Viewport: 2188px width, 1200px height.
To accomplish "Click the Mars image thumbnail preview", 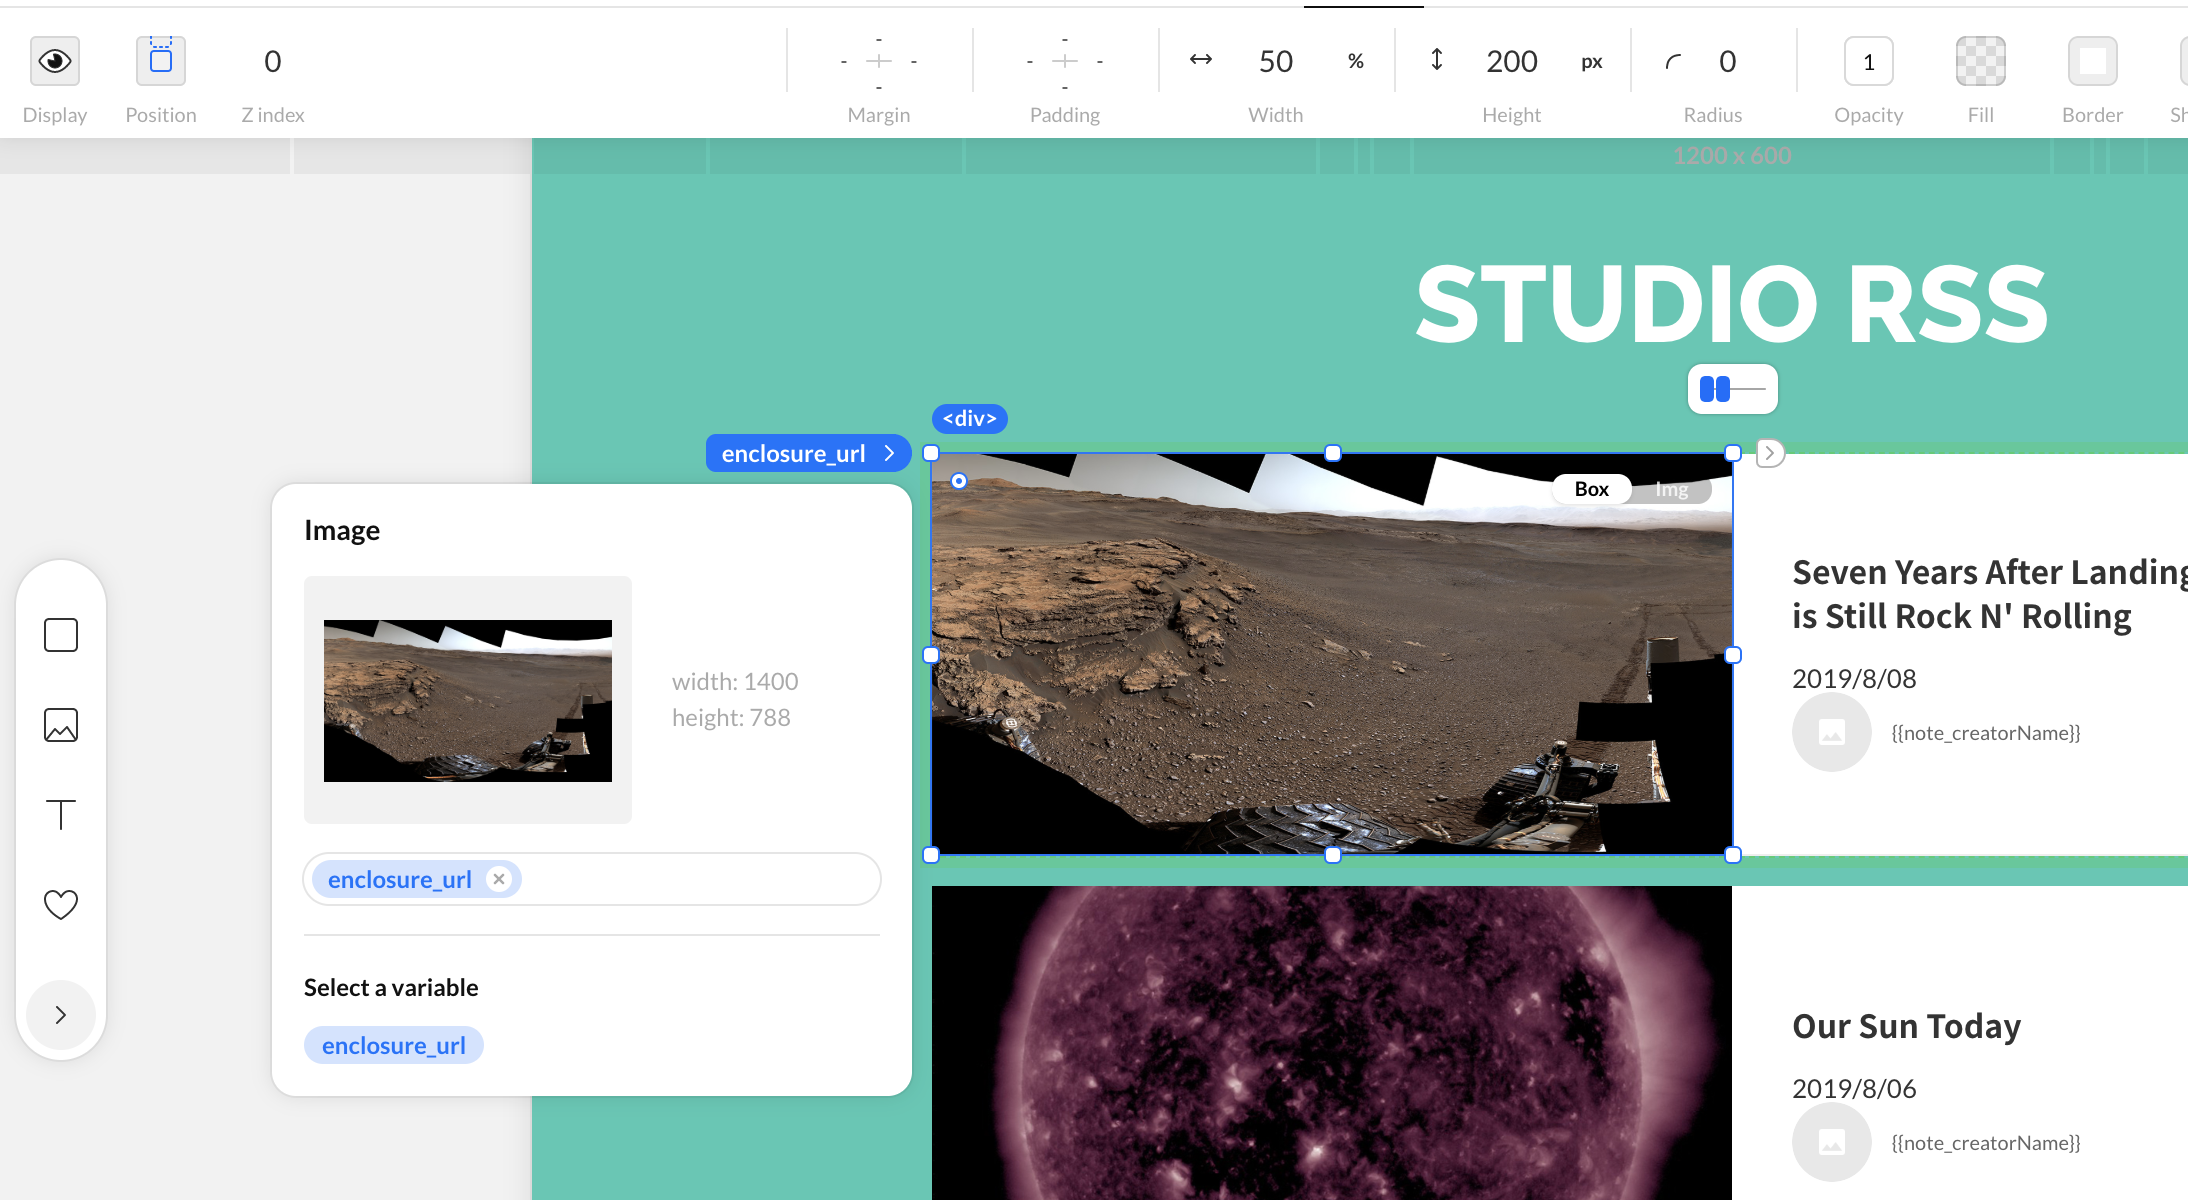I will coord(468,700).
